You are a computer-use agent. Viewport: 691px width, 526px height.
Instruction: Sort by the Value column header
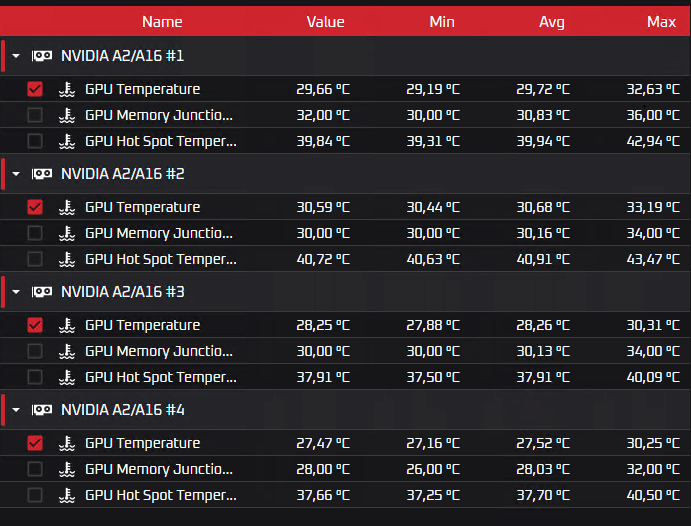(326, 22)
